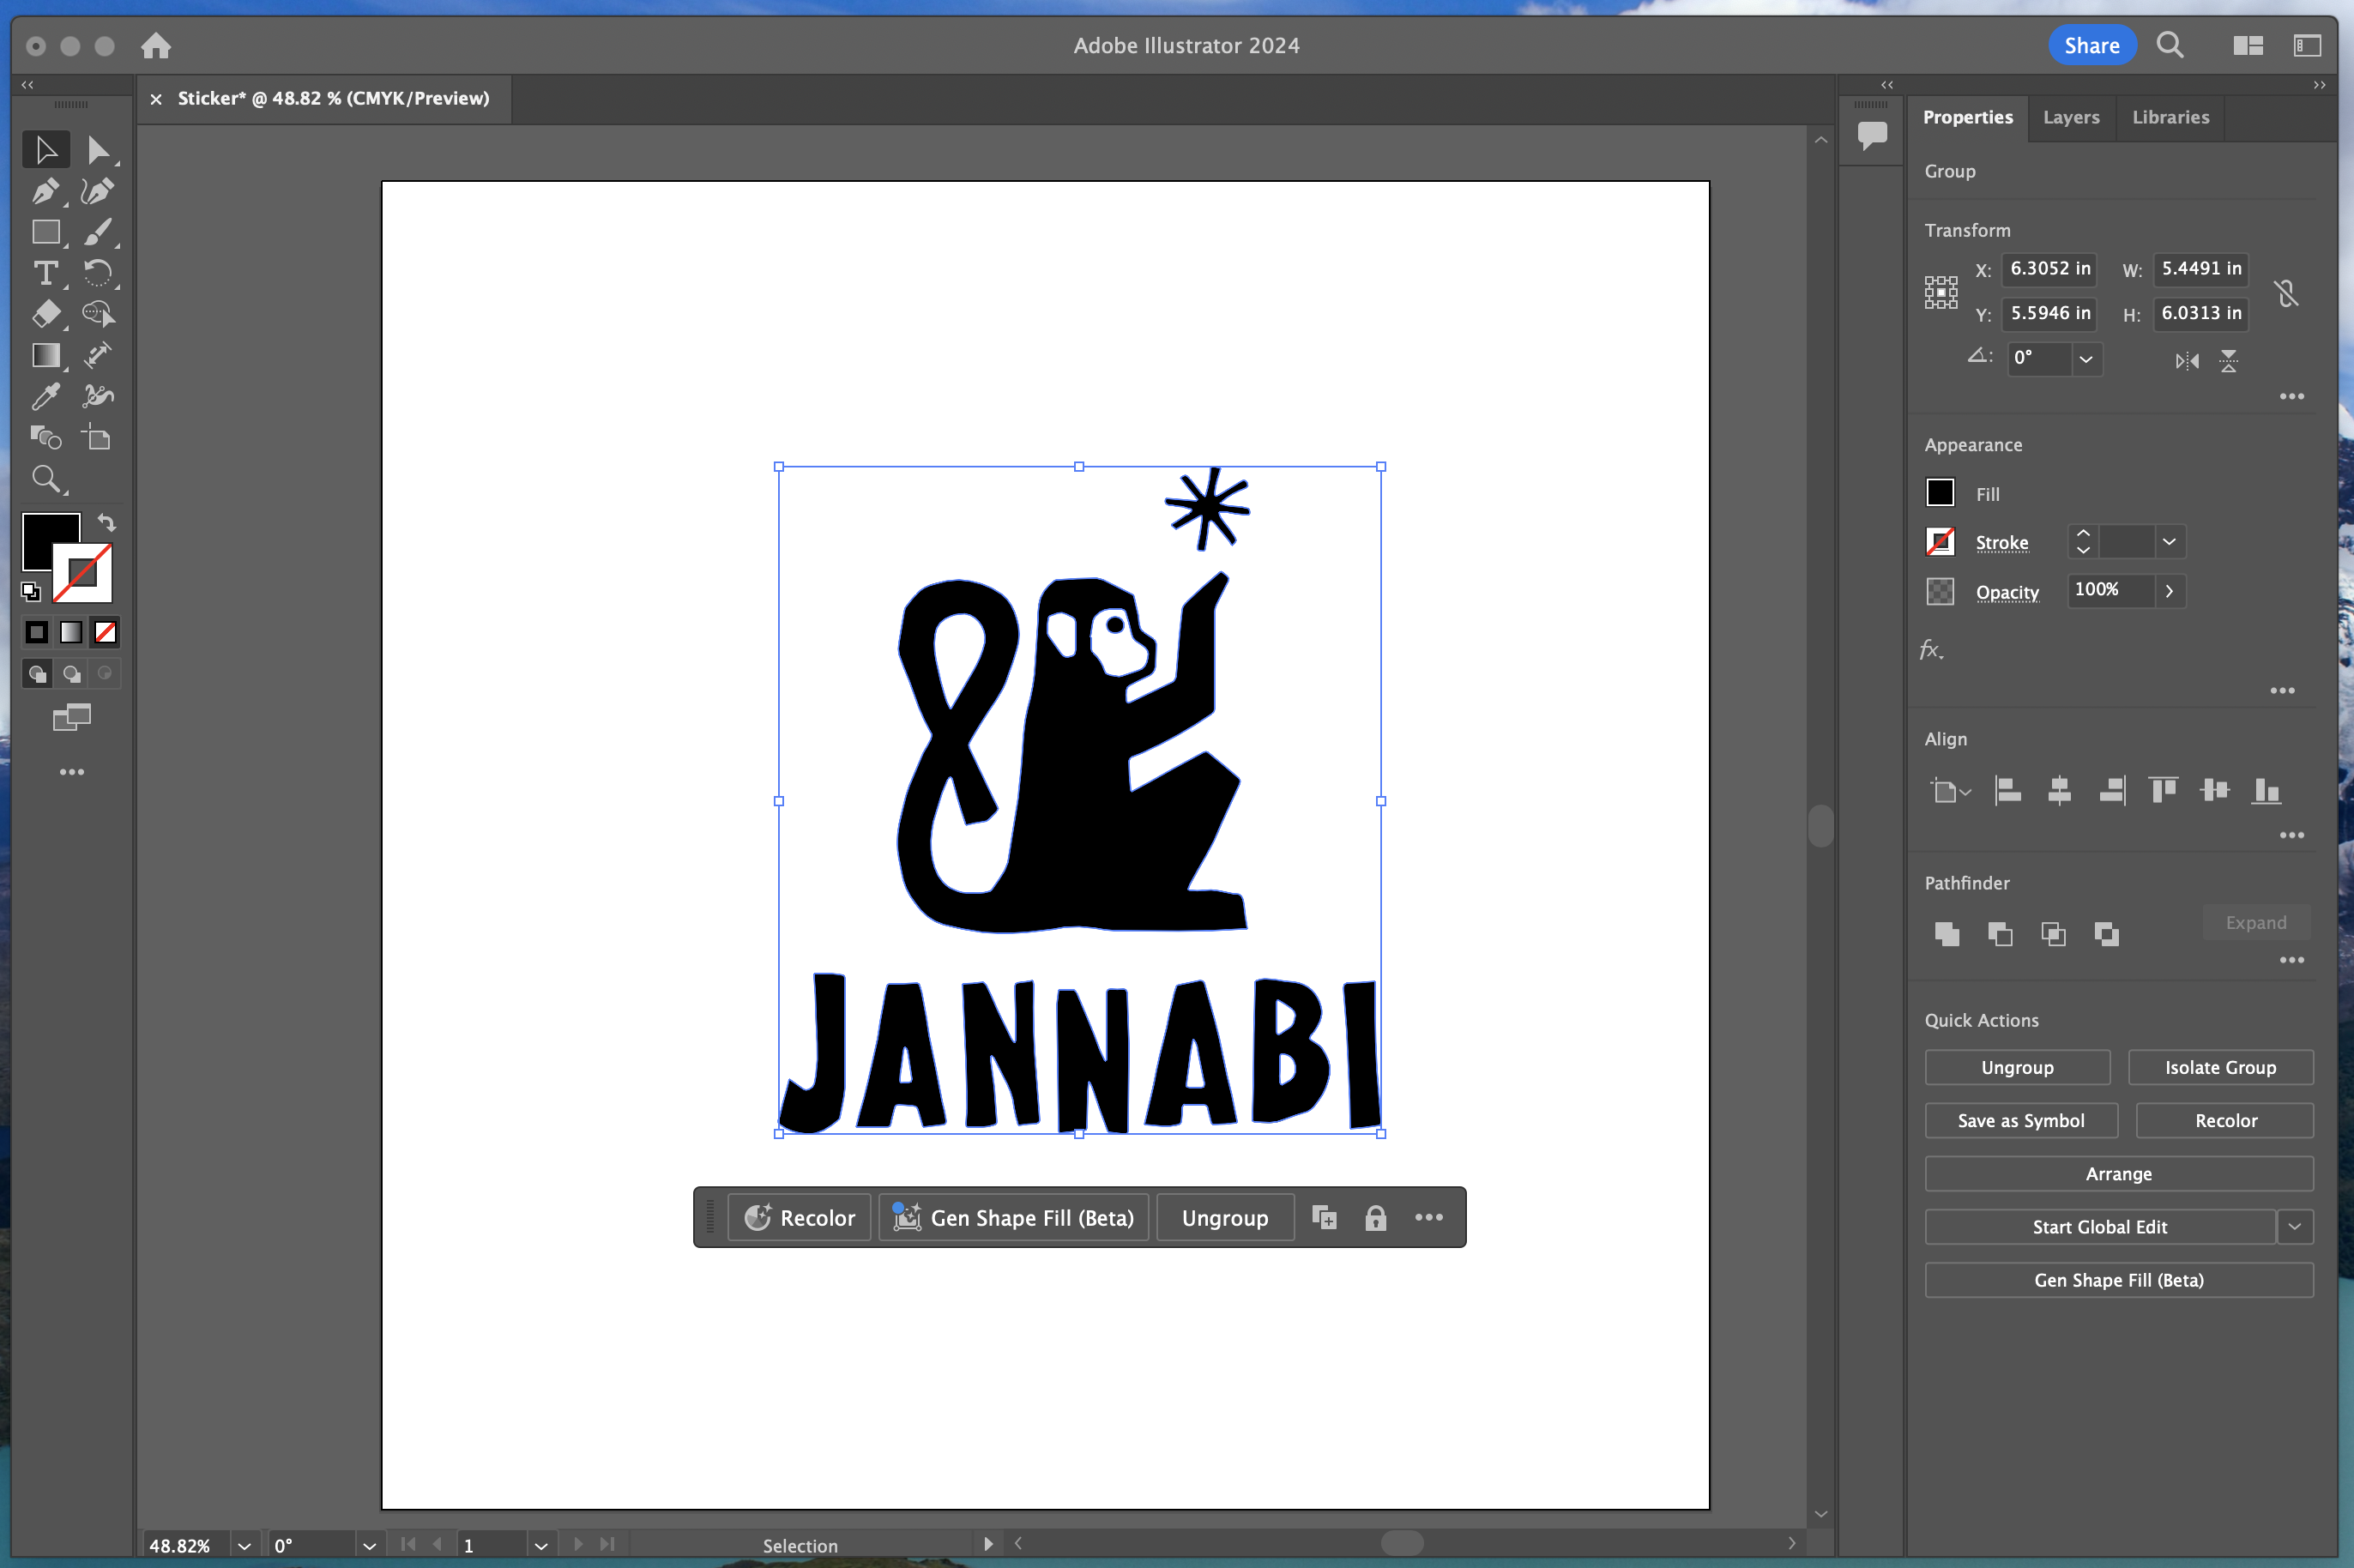Change screen mode button

pos(71,718)
